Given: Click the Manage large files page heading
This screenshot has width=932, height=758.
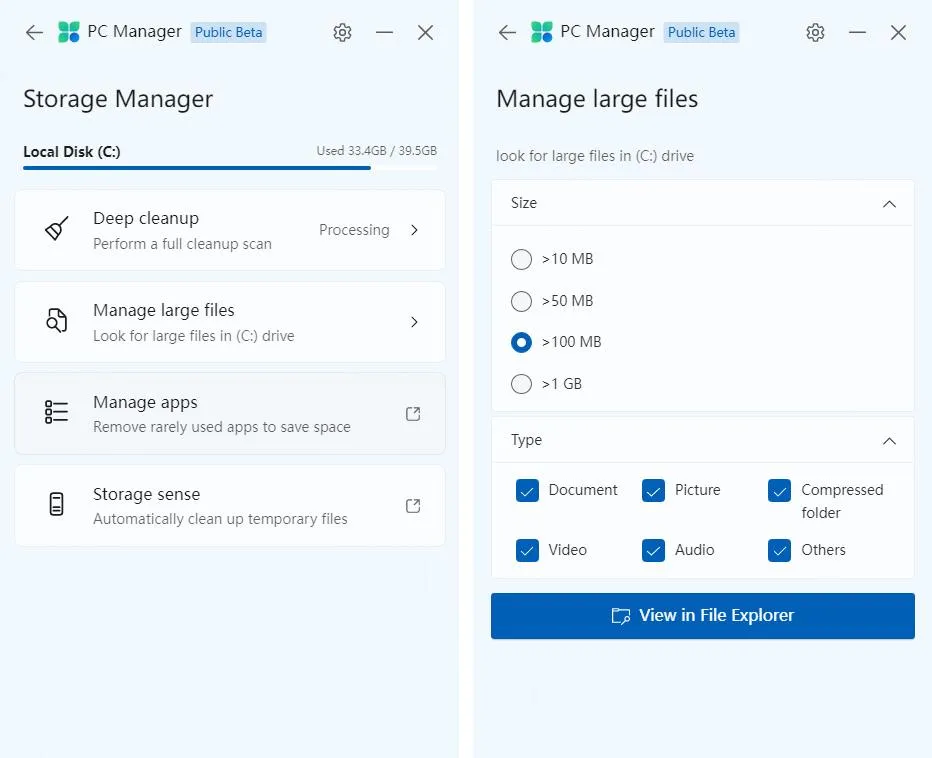Looking at the screenshot, I should click(x=597, y=99).
